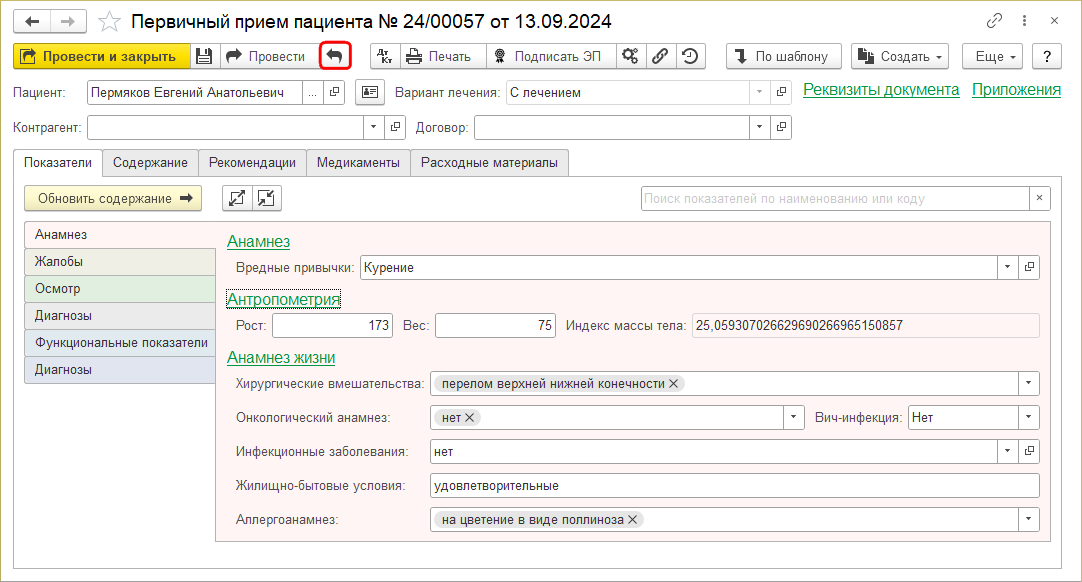Expand all indicator groups icon
The width and height of the screenshot is (1082, 582).
pos(237,198)
